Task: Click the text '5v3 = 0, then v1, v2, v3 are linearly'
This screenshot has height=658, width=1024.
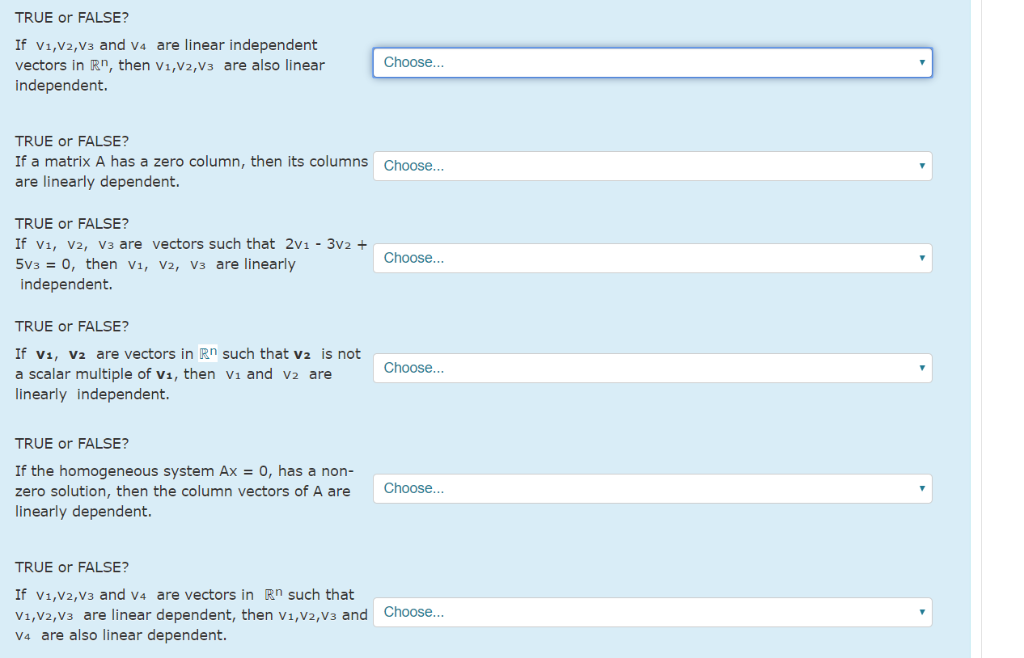Action: 155,264
